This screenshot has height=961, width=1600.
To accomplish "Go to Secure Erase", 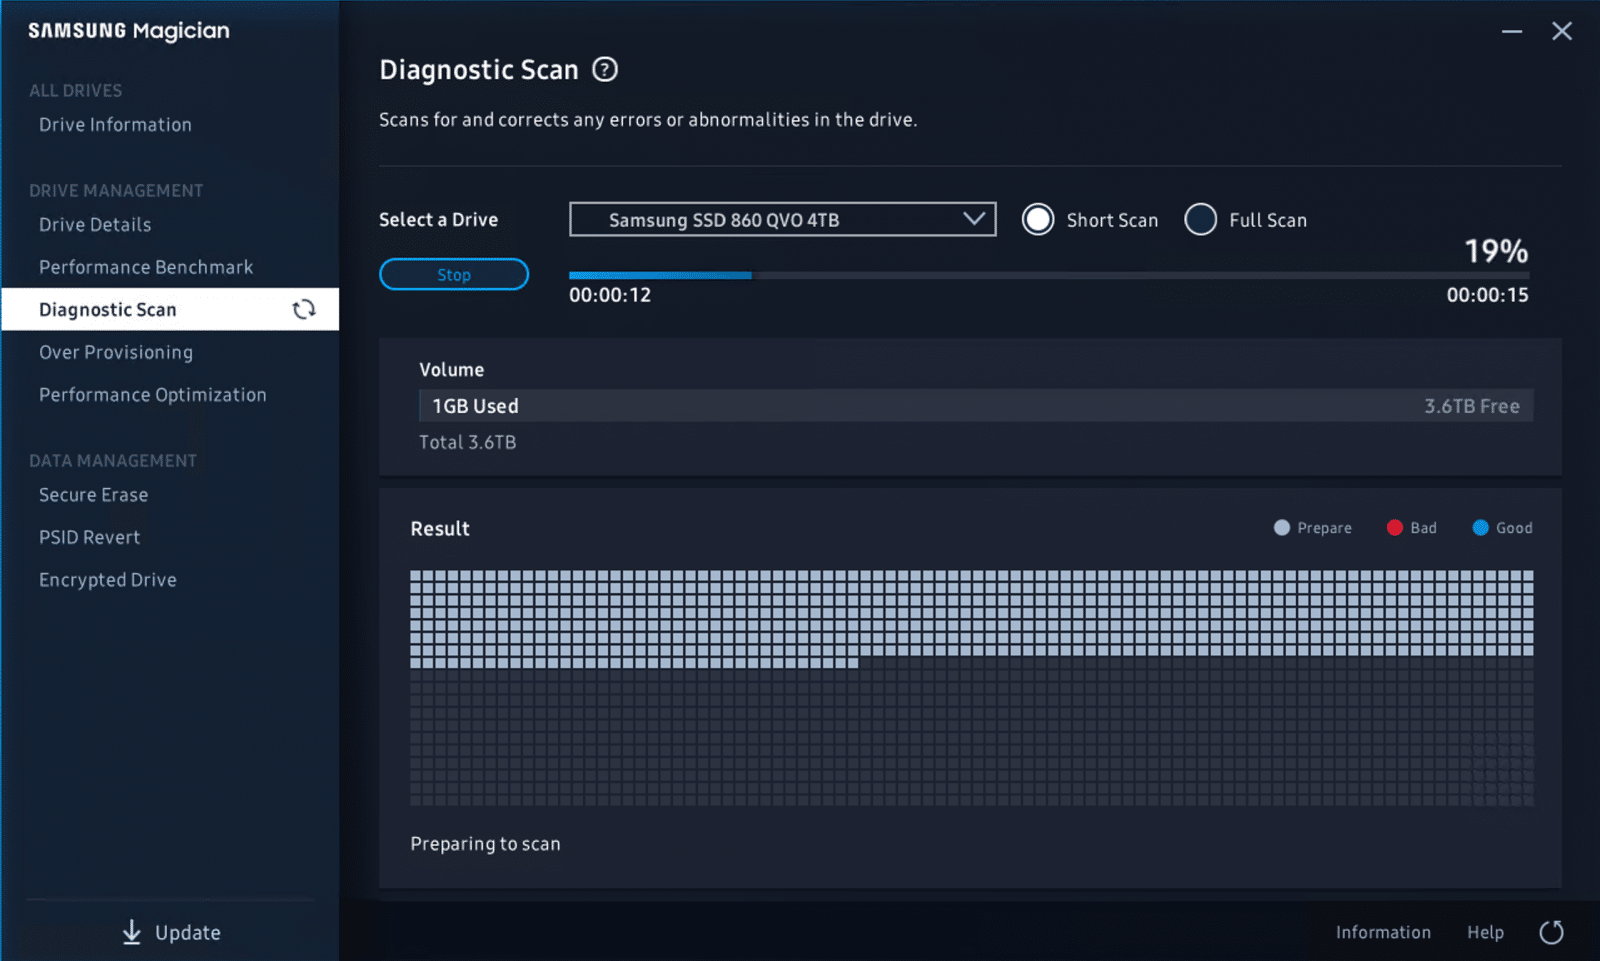I will pyautogui.click(x=93, y=495).
